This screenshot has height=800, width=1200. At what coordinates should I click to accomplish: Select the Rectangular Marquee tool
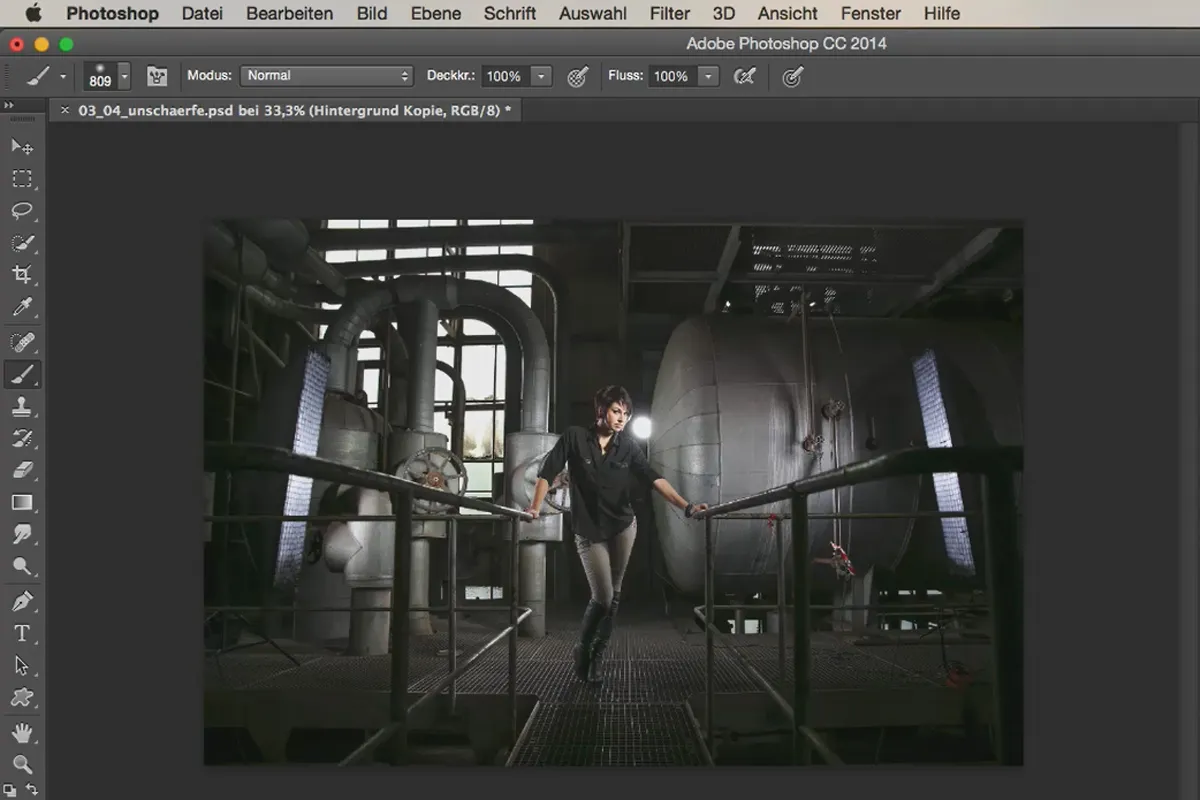point(22,179)
